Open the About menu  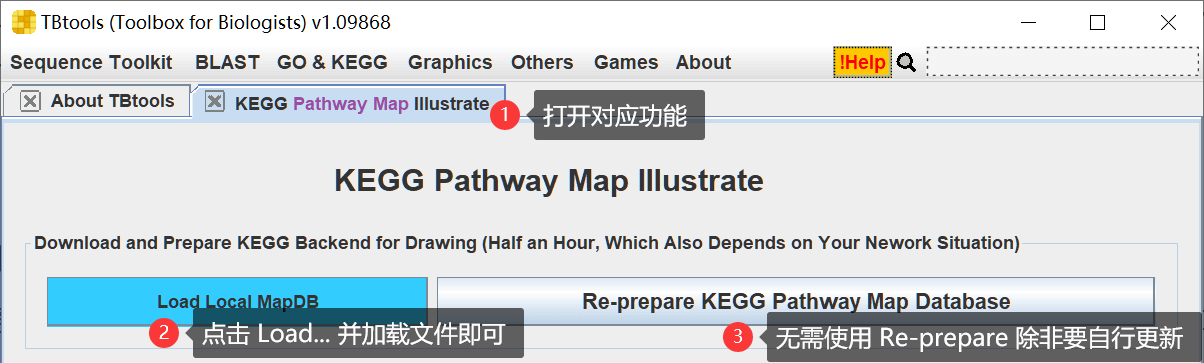pos(703,62)
